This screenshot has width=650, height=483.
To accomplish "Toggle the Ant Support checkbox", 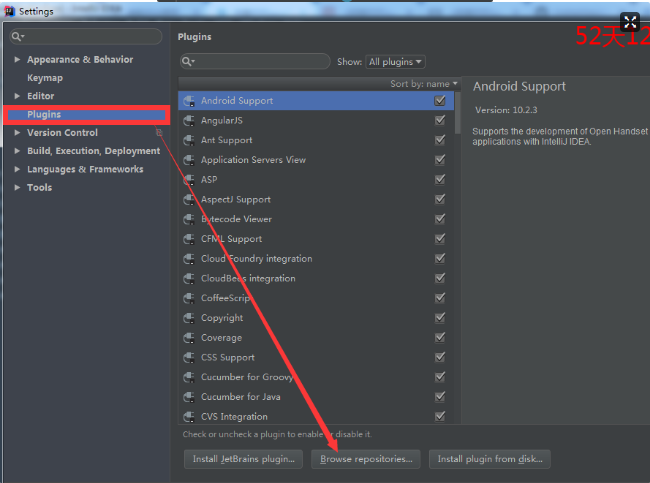I will (x=440, y=140).
